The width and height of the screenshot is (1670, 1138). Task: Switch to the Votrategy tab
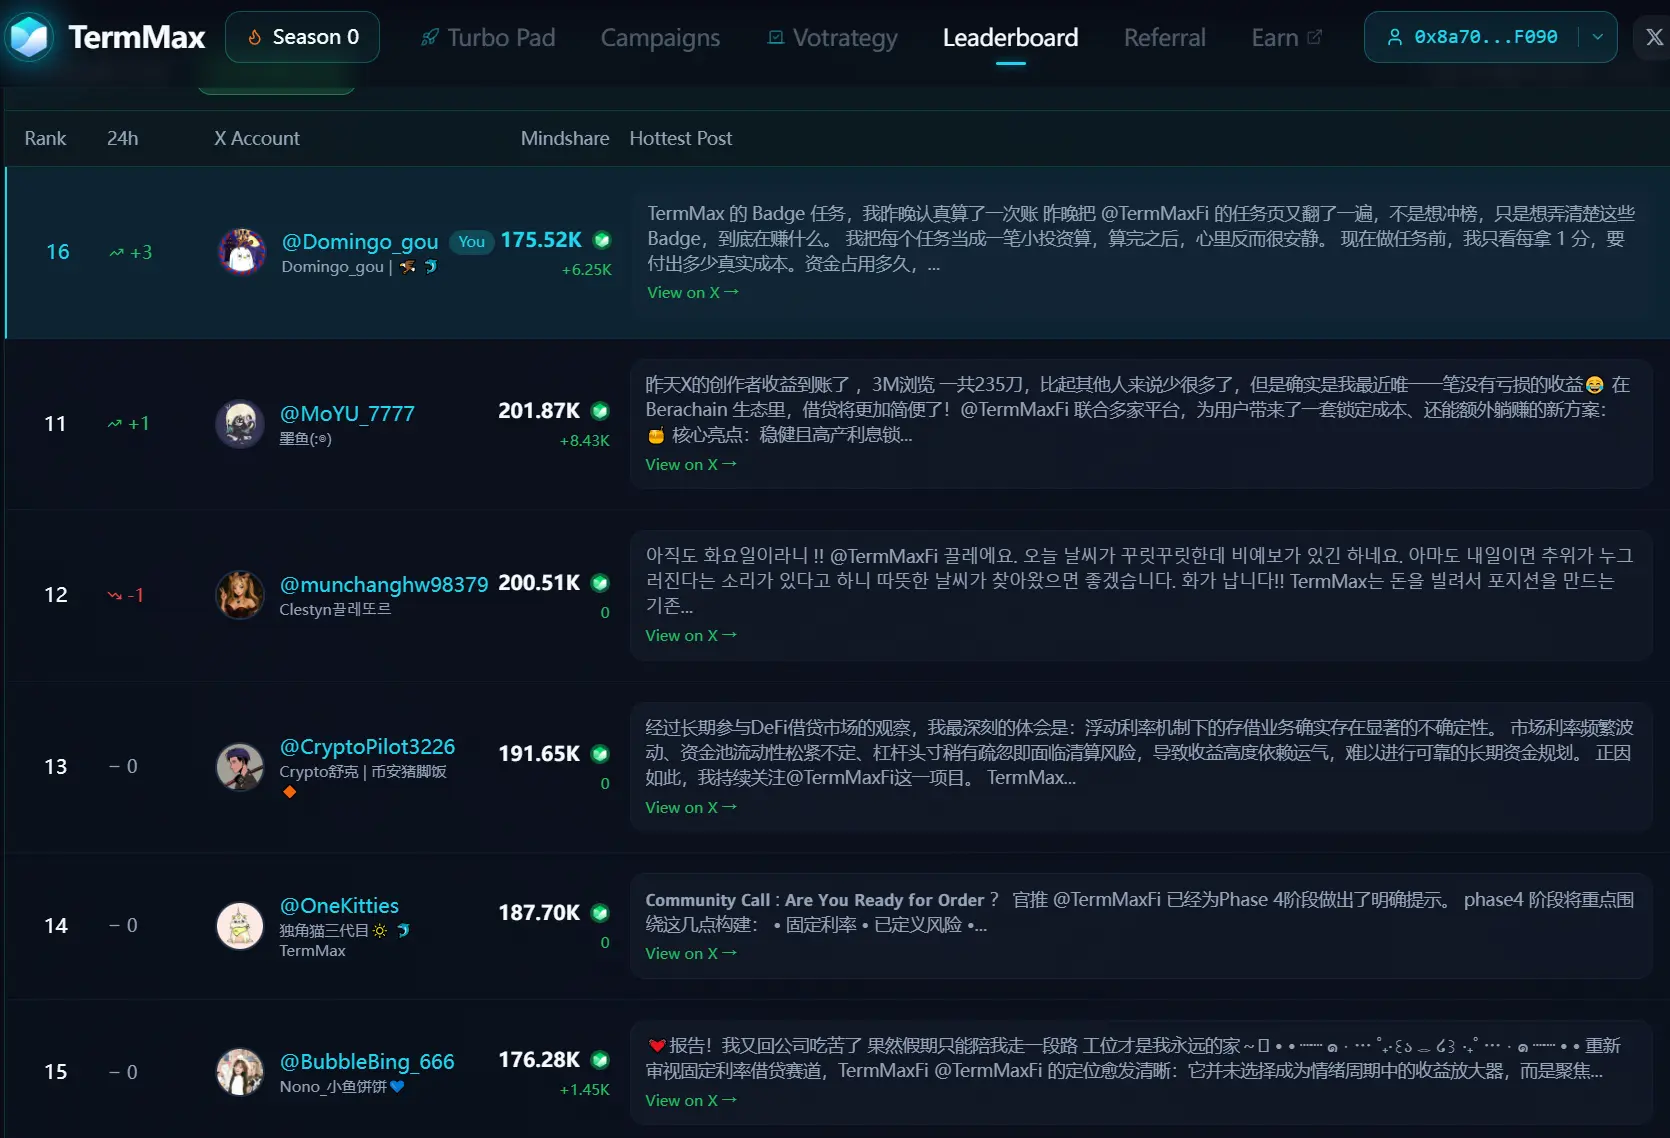(832, 38)
